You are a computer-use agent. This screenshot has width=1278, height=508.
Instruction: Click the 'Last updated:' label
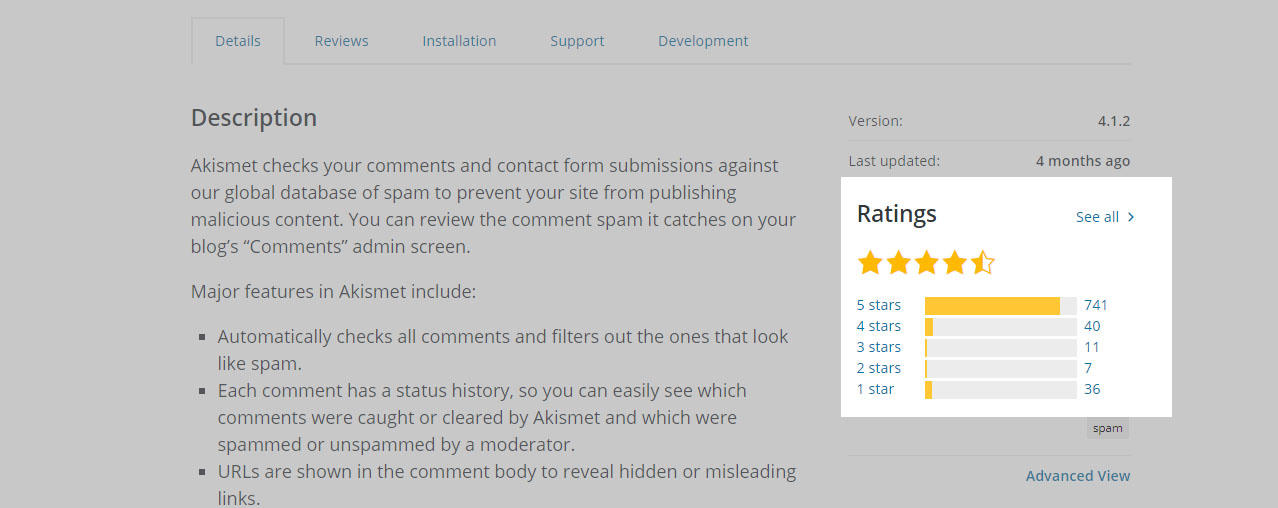[x=894, y=161]
